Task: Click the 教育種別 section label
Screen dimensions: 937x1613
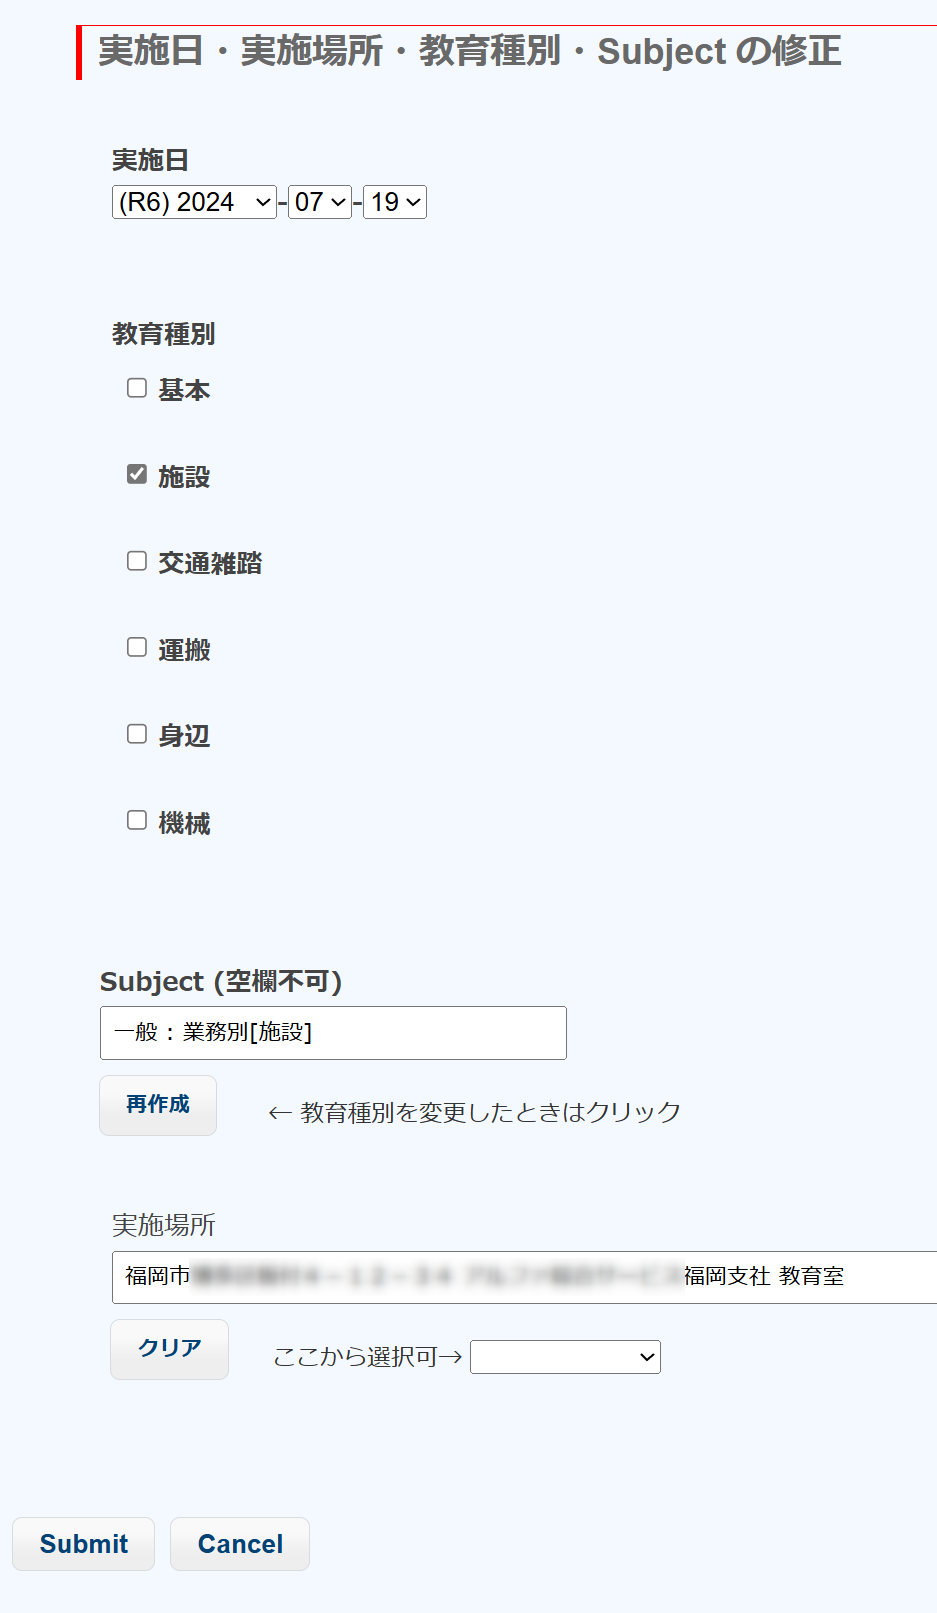Action: tap(164, 334)
